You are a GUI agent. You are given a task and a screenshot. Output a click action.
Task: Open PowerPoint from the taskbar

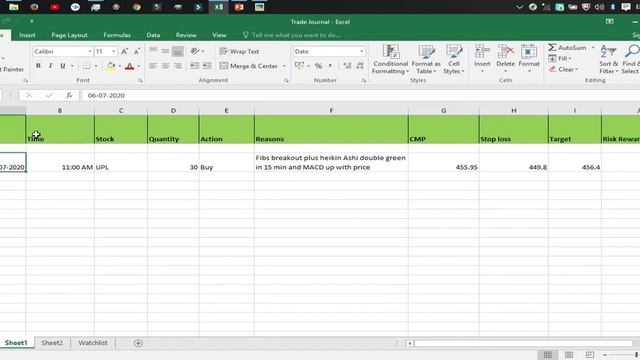pos(239,7)
